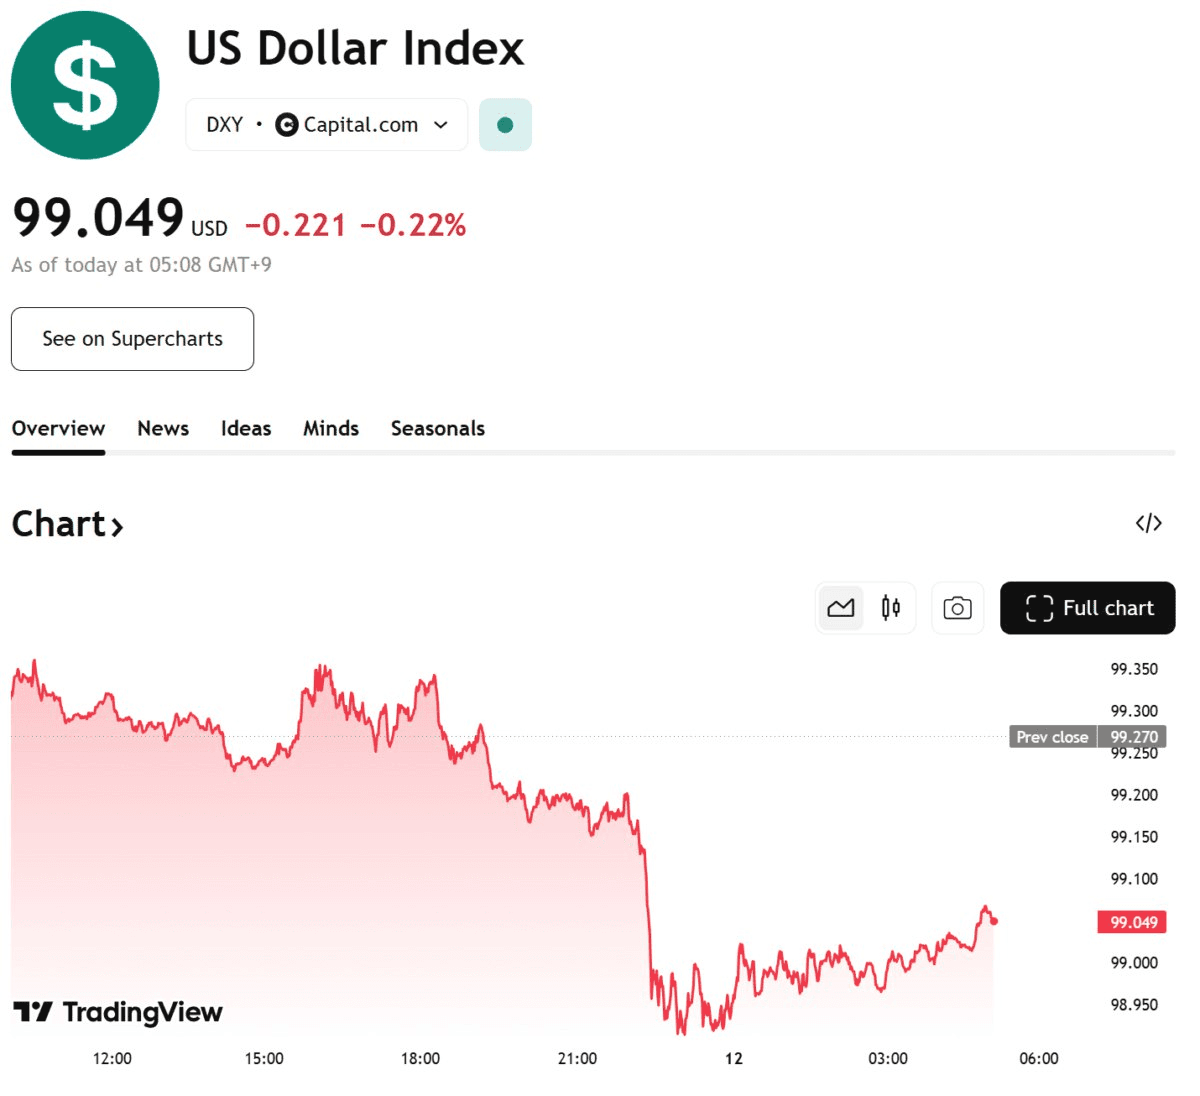1200x1096 pixels.
Task: Switch to candlestick chart view
Action: pos(890,608)
